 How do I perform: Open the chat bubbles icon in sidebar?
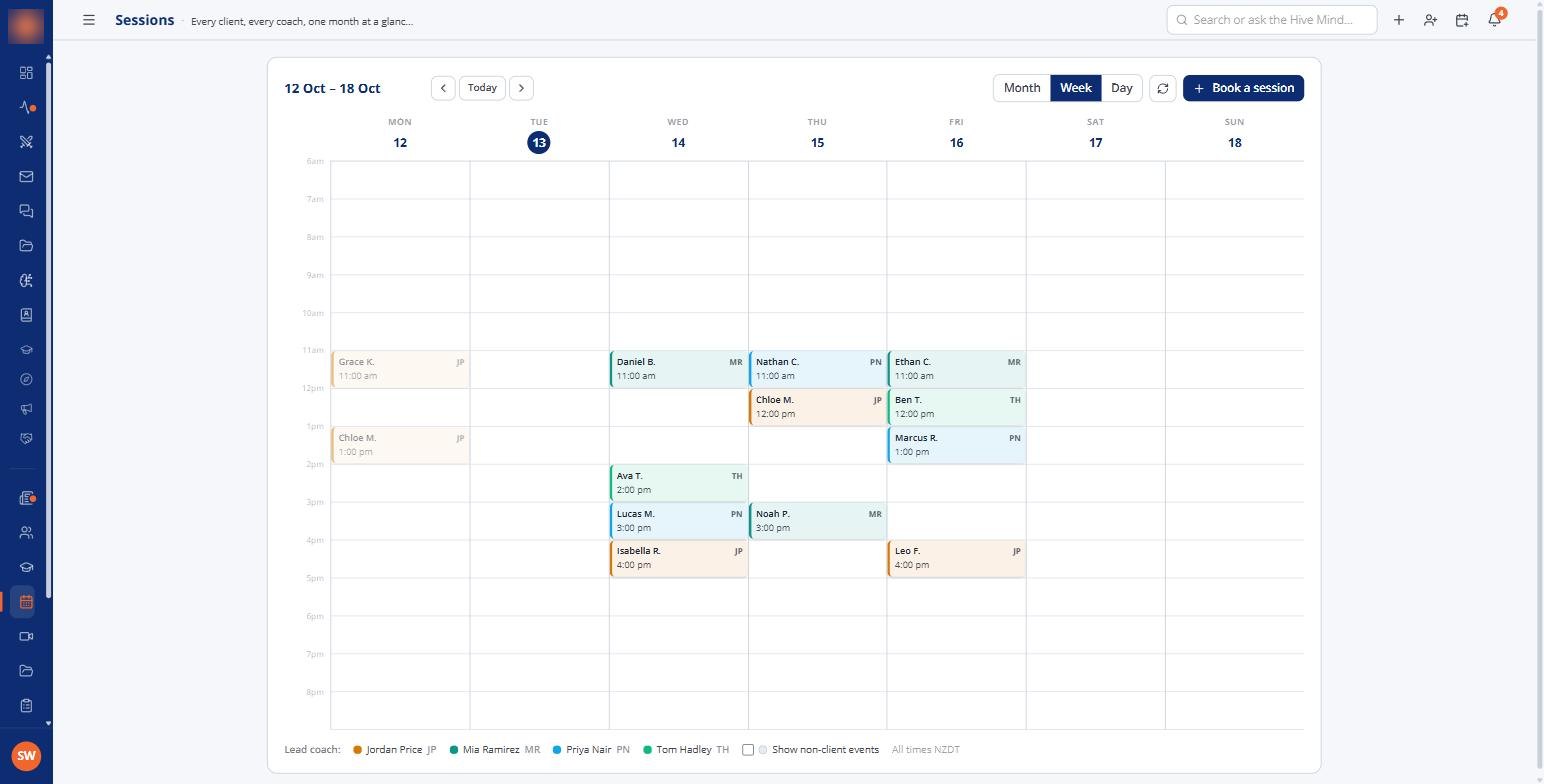[26, 211]
